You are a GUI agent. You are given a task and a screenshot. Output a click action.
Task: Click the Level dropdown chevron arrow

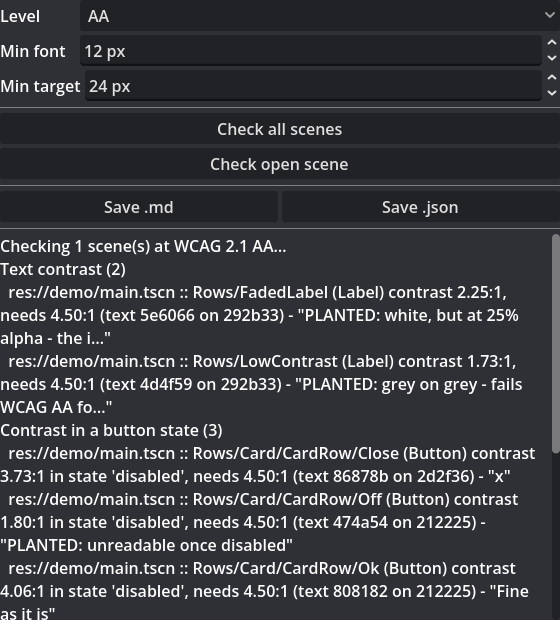click(x=549, y=15)
